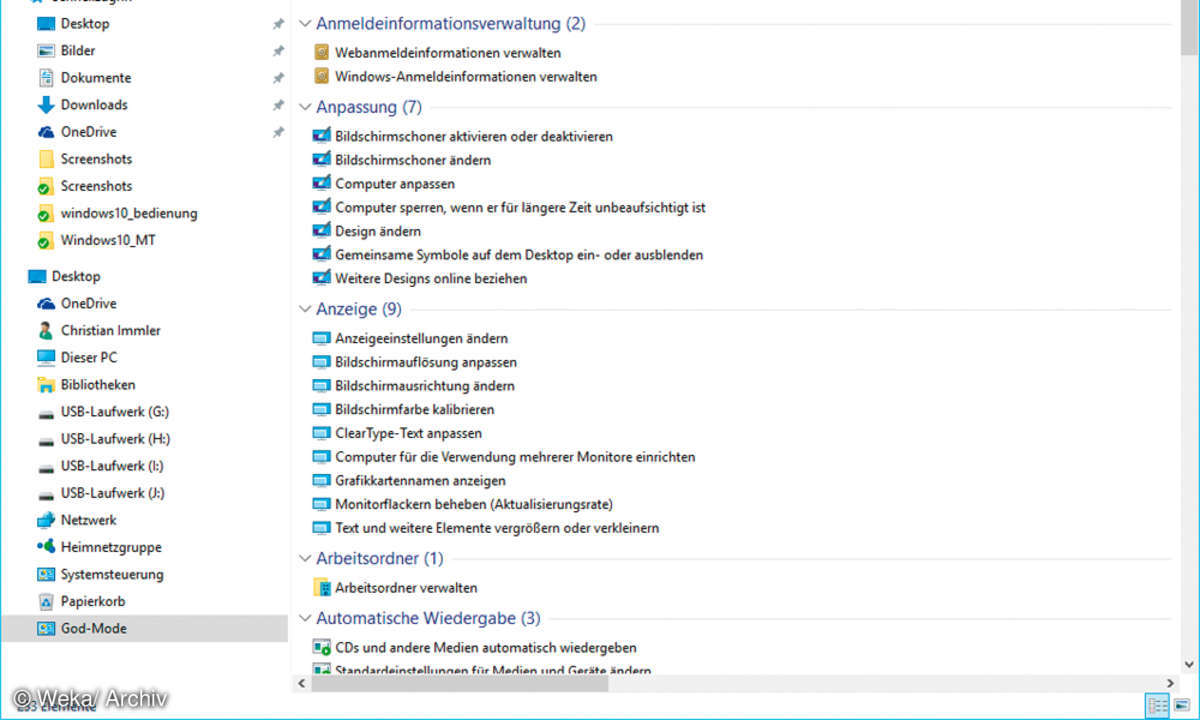Click icon beside Bildschirmschoner aktivieren oder deaktivieren
This screenshot has height=720, width=1200.
pyautogui.click(x=321, y=136)
